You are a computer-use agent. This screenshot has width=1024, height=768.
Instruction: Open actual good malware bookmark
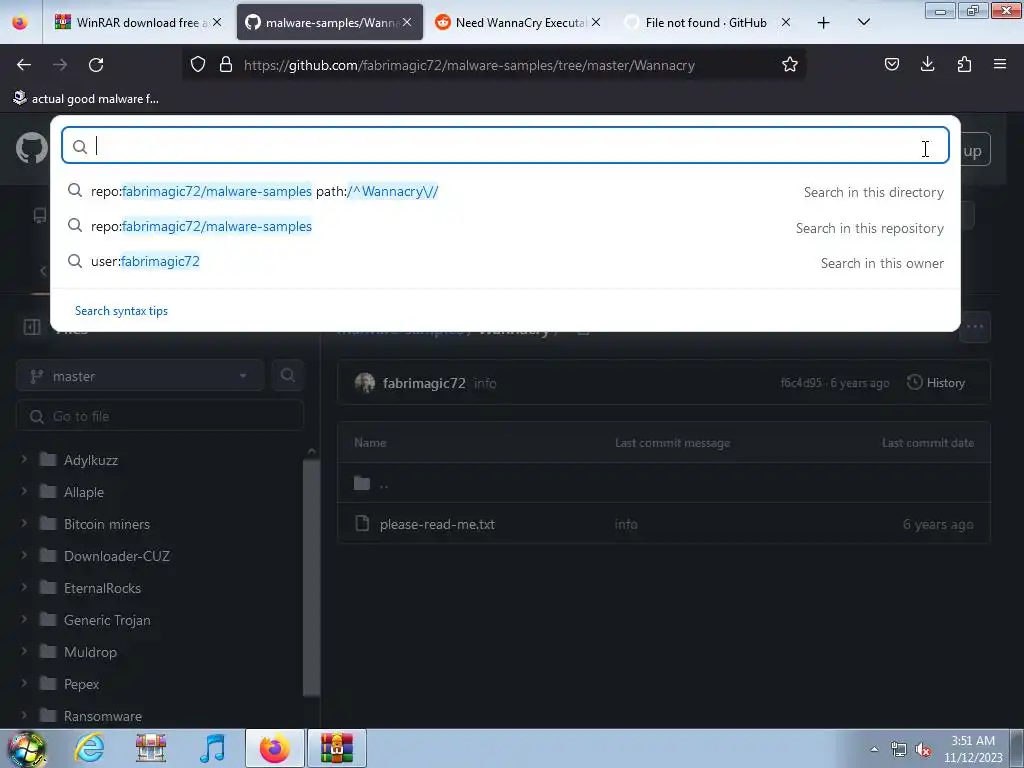tap(86, 99)
